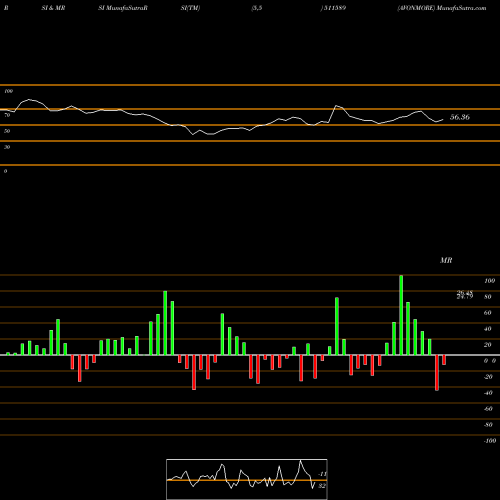Image resolution: width=500 pixels, height=500 pixels.
Task: Click the -20 label on MR axis
Action: [x=488, y=377]
